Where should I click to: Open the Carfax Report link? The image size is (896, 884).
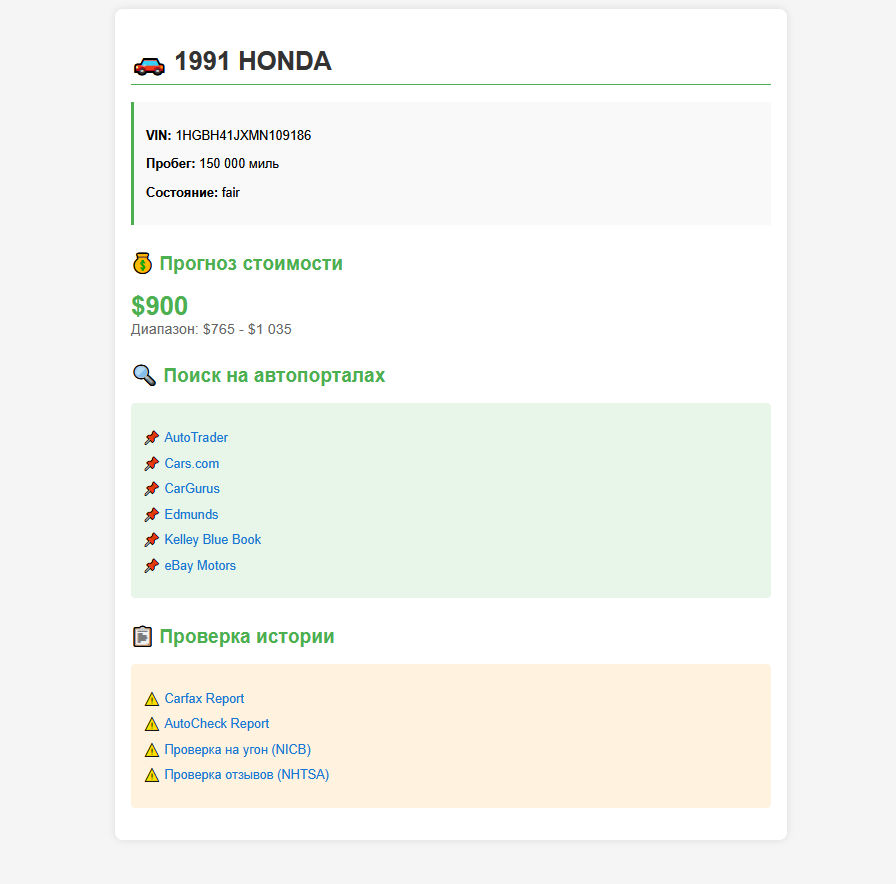pos(204,698)
